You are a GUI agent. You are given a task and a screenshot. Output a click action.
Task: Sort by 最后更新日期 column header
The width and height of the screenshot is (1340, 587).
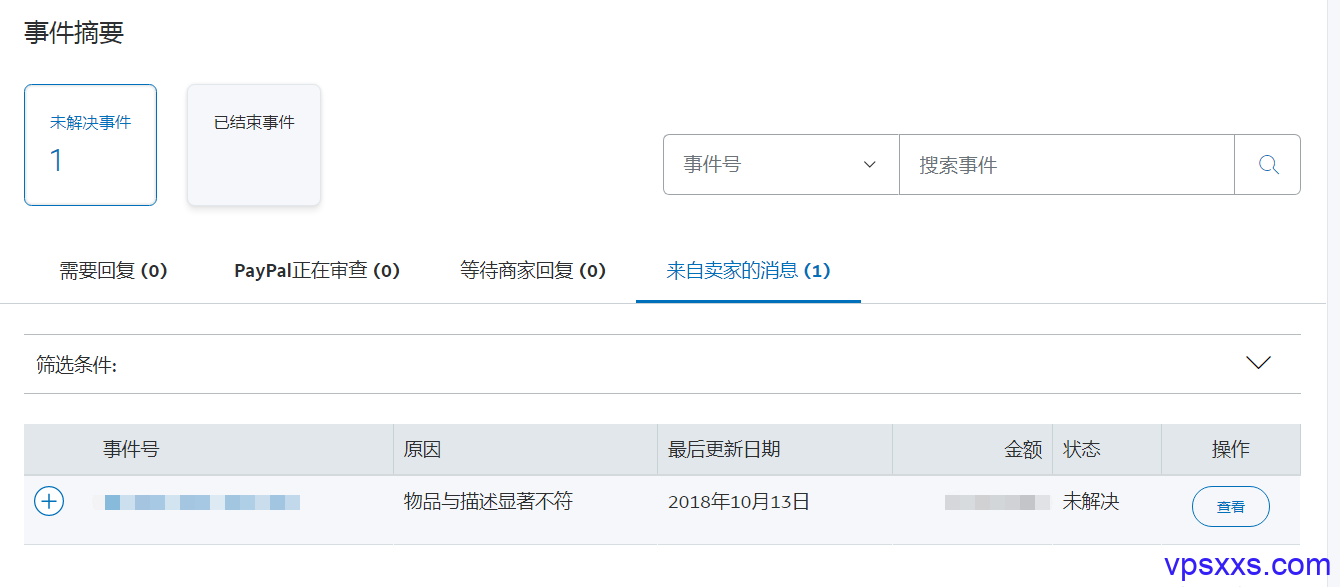[x=724, y=450]
